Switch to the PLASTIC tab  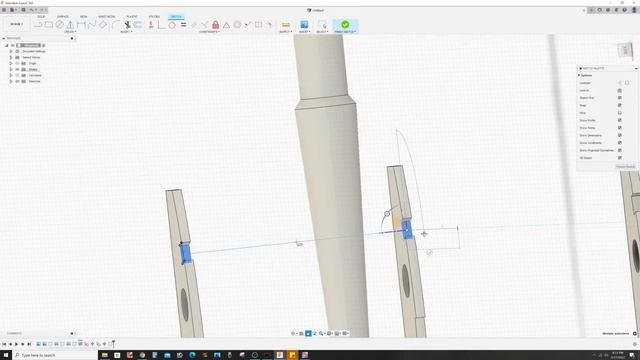pos(132,17)
